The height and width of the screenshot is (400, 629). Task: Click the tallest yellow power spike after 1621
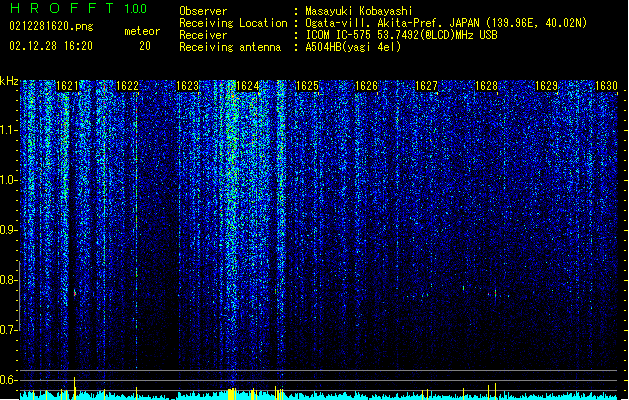click(75, 388)
